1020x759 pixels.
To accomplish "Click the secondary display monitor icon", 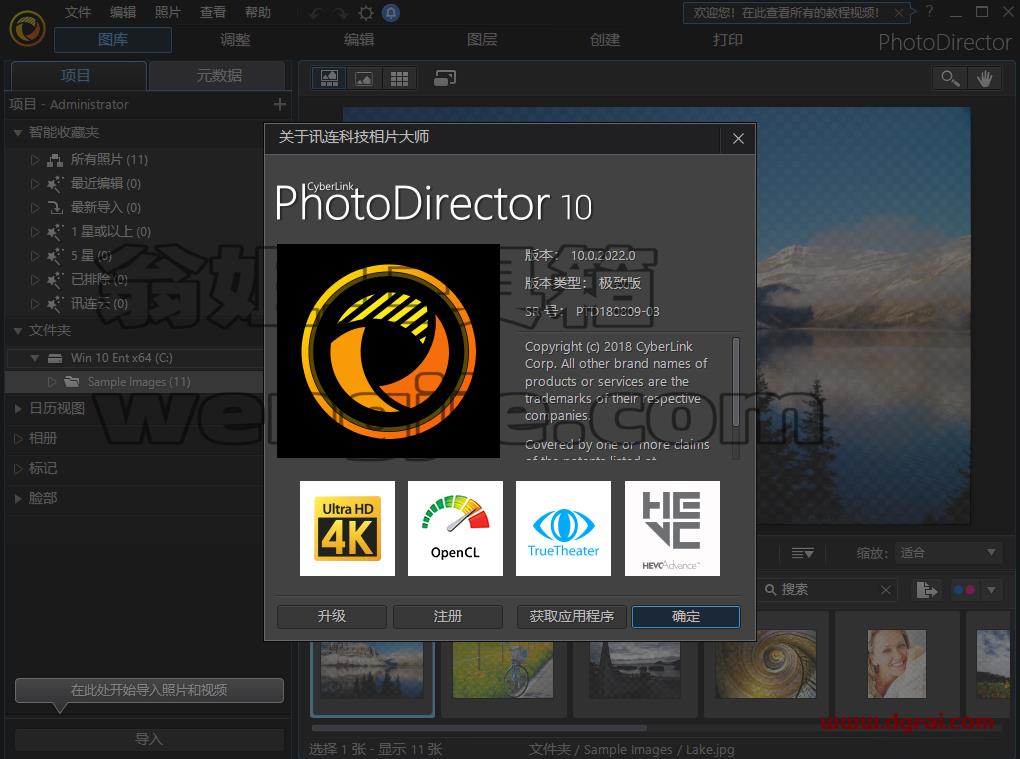I will tap(445, 79).
